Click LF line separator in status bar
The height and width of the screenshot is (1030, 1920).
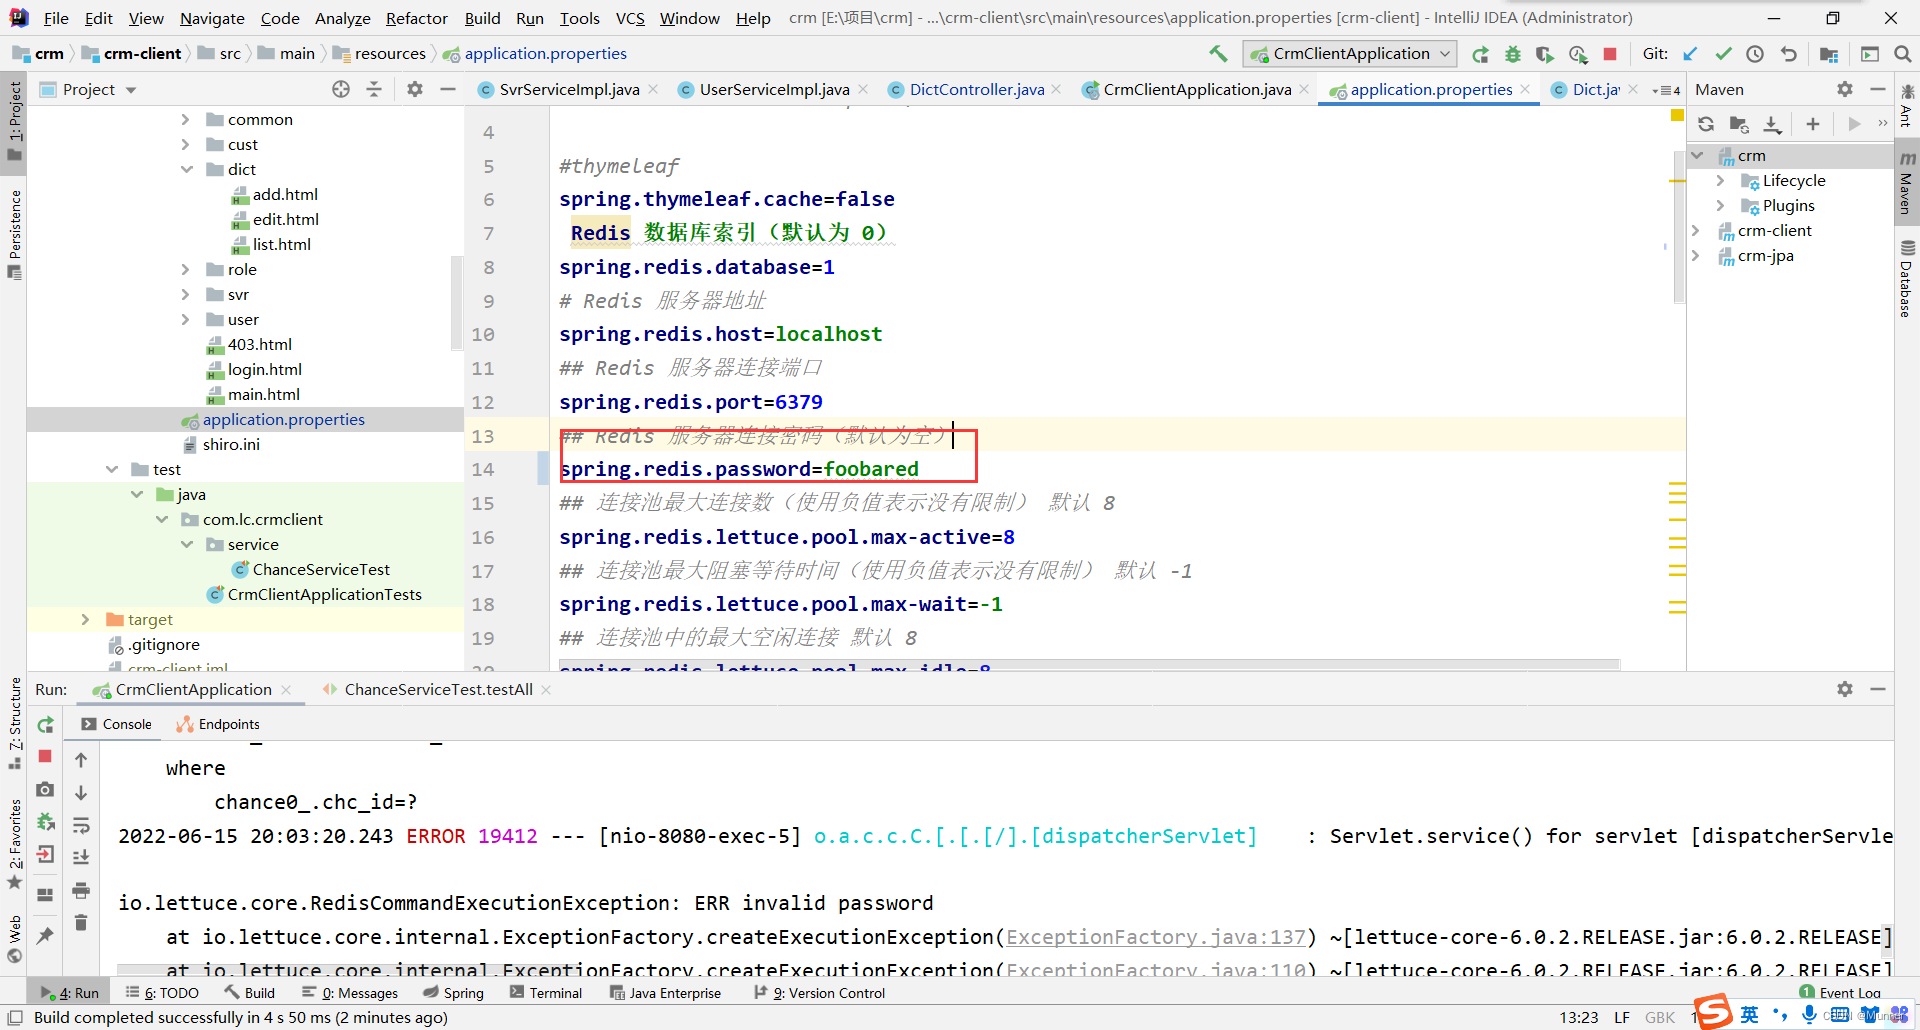click(x=1622, y=1017)
